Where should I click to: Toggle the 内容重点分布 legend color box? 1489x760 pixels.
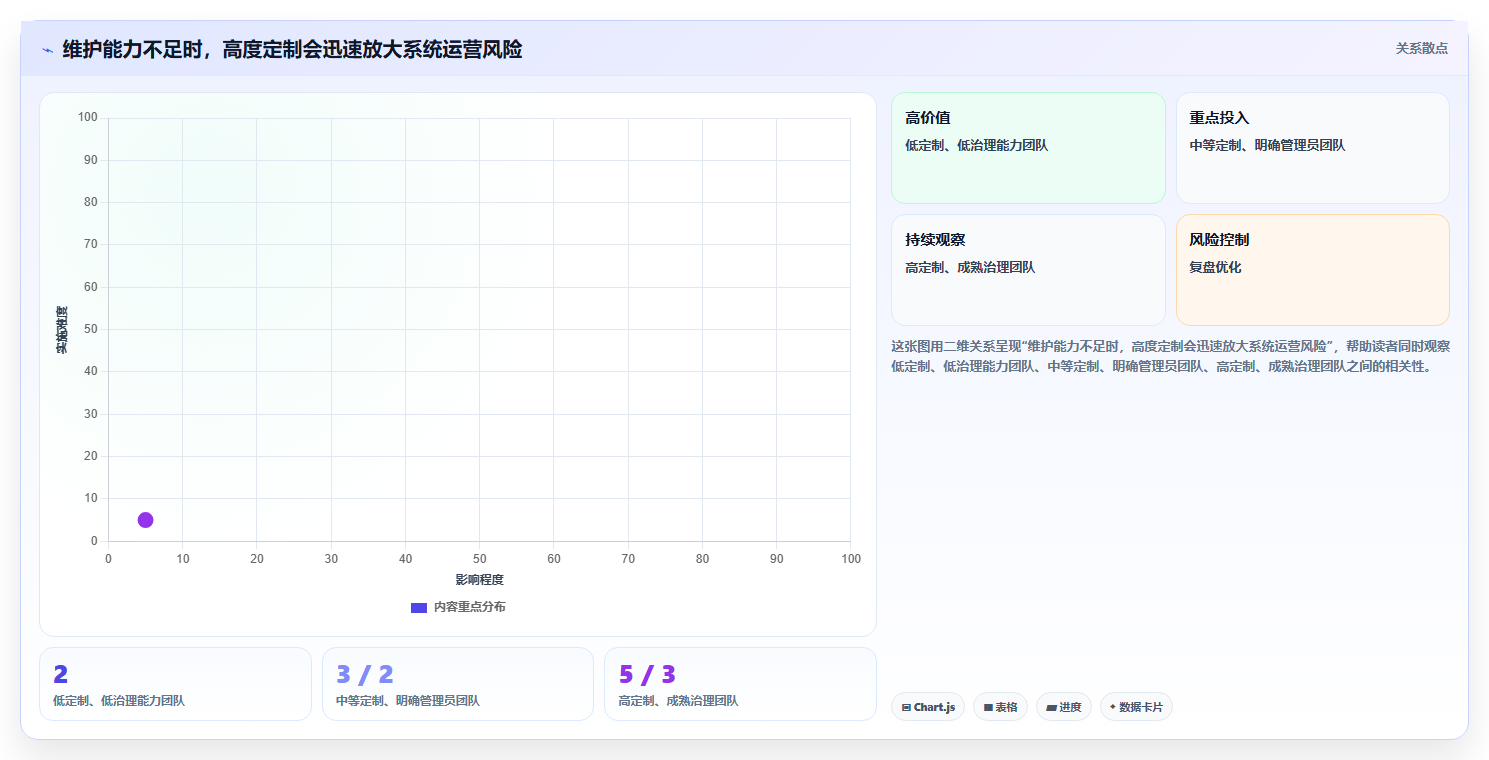(419, 608)
